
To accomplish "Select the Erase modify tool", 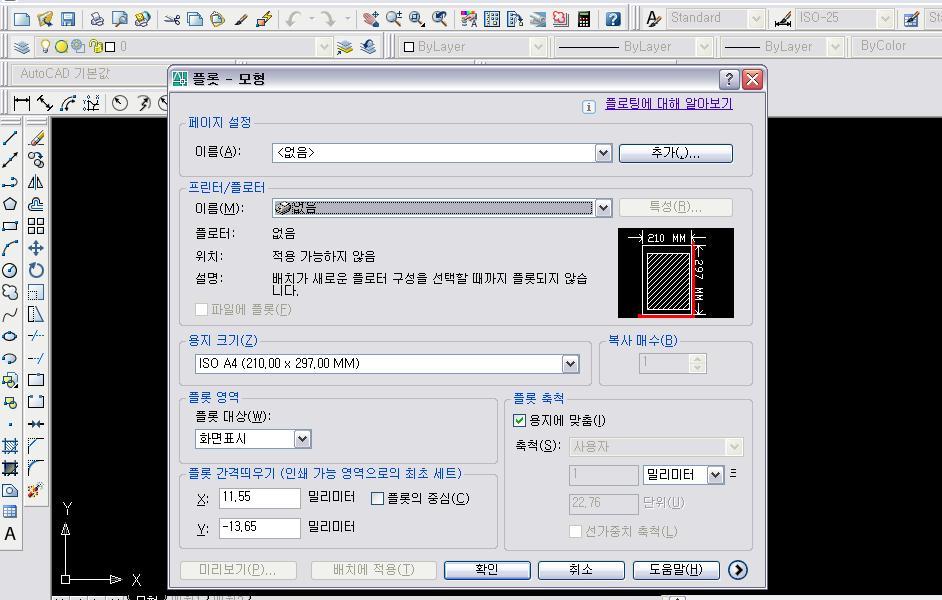I will click(36, 138).
